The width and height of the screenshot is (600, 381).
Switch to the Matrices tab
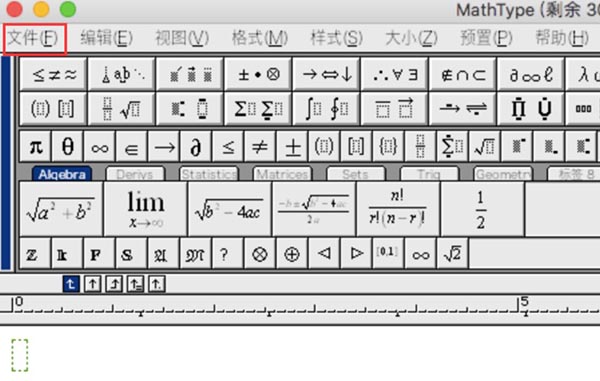click(x=282, y=174)
